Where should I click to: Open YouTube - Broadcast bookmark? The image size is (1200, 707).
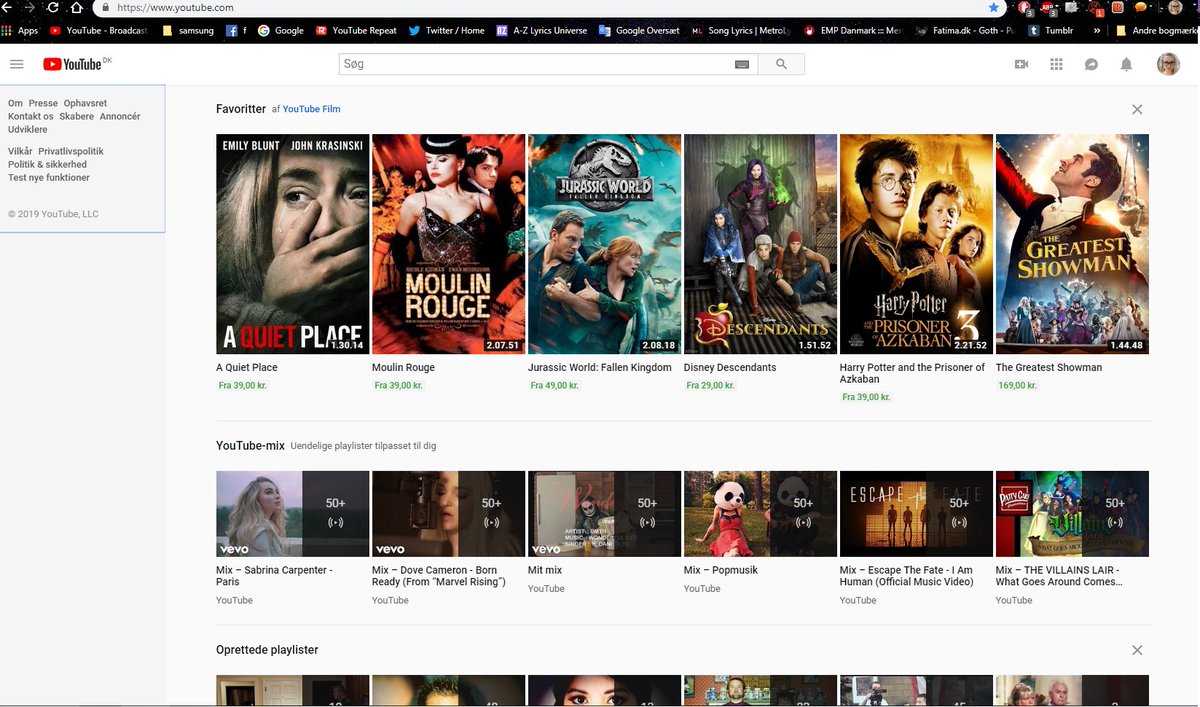tap(98, 30)
